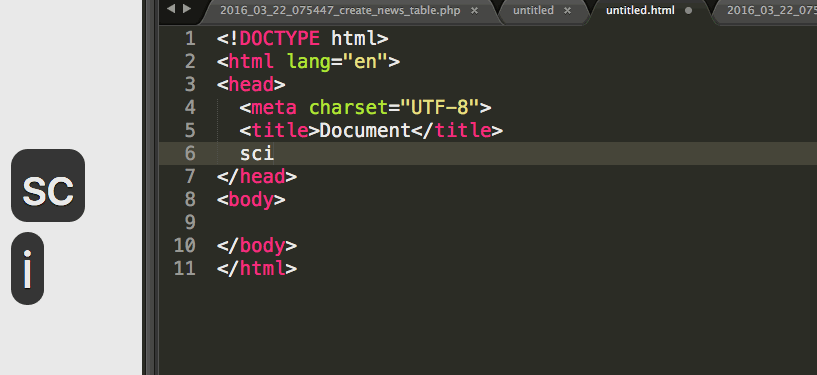Close the create_news_table.php tab
The height and width of the screenshot is (375, 817).
click(x=474, y=10)
